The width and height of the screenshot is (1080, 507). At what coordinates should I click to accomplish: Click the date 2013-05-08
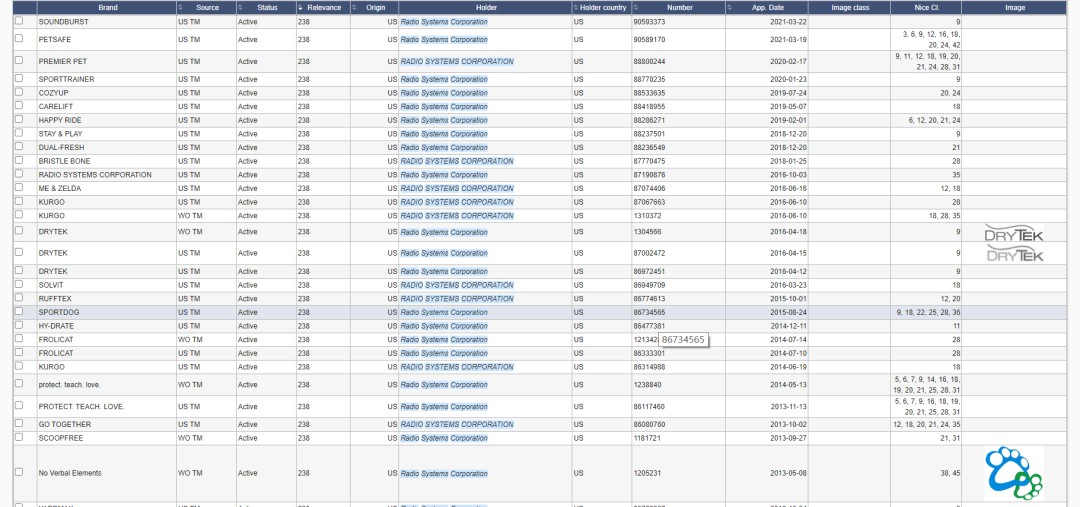point(788,473)
